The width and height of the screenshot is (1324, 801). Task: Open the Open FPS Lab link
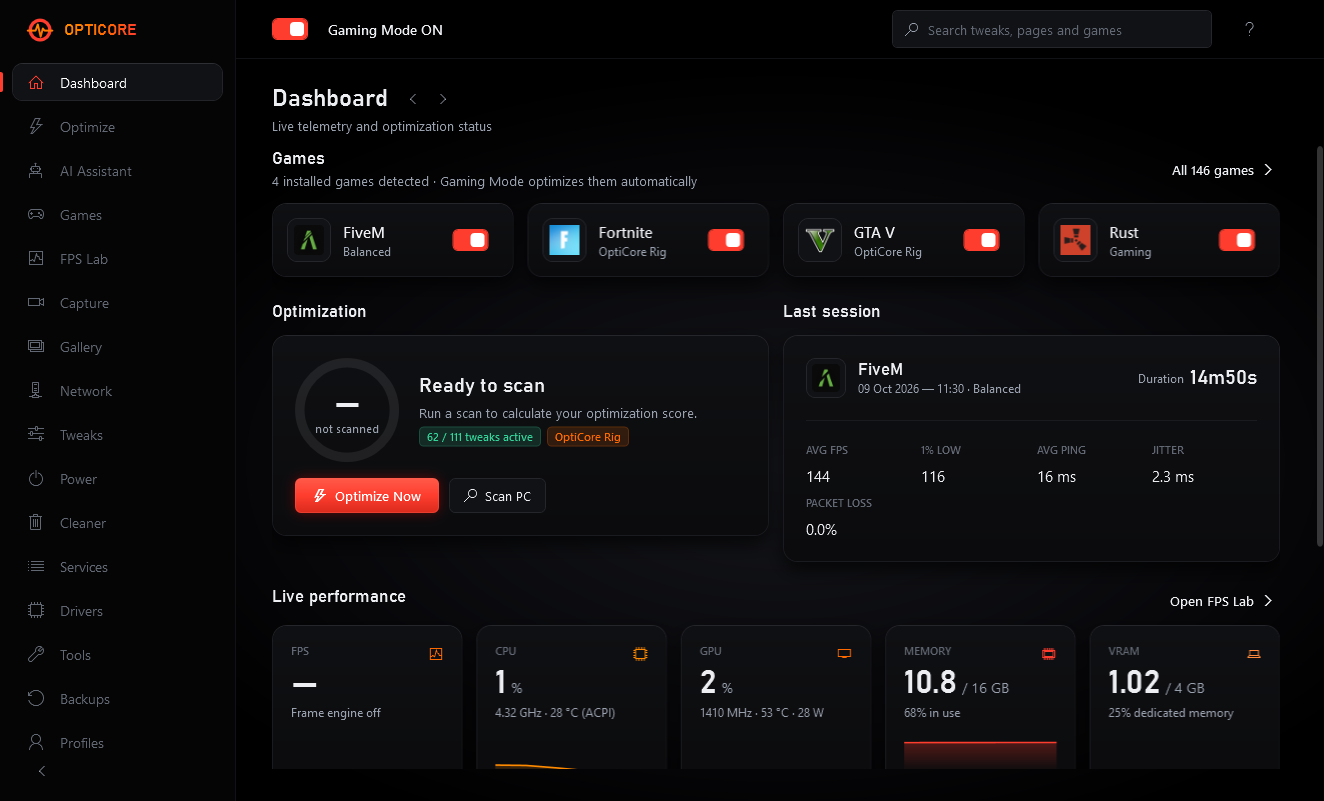click(x=1221, y=601)
